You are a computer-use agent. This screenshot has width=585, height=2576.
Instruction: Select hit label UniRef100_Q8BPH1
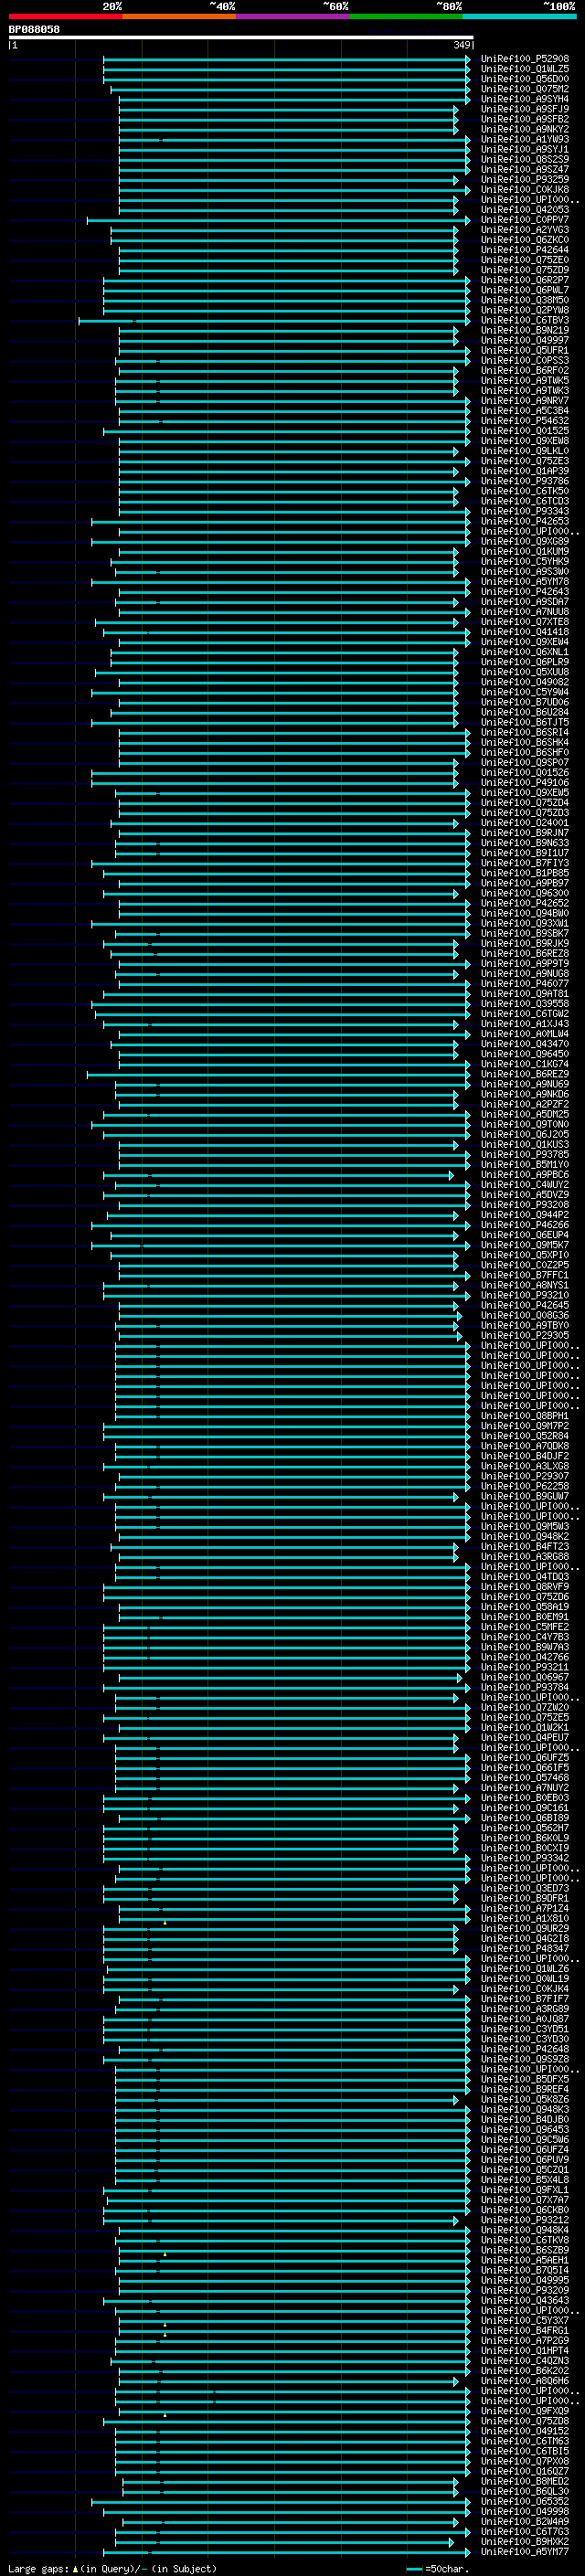pyautogui.click(x=525, y=1416)
